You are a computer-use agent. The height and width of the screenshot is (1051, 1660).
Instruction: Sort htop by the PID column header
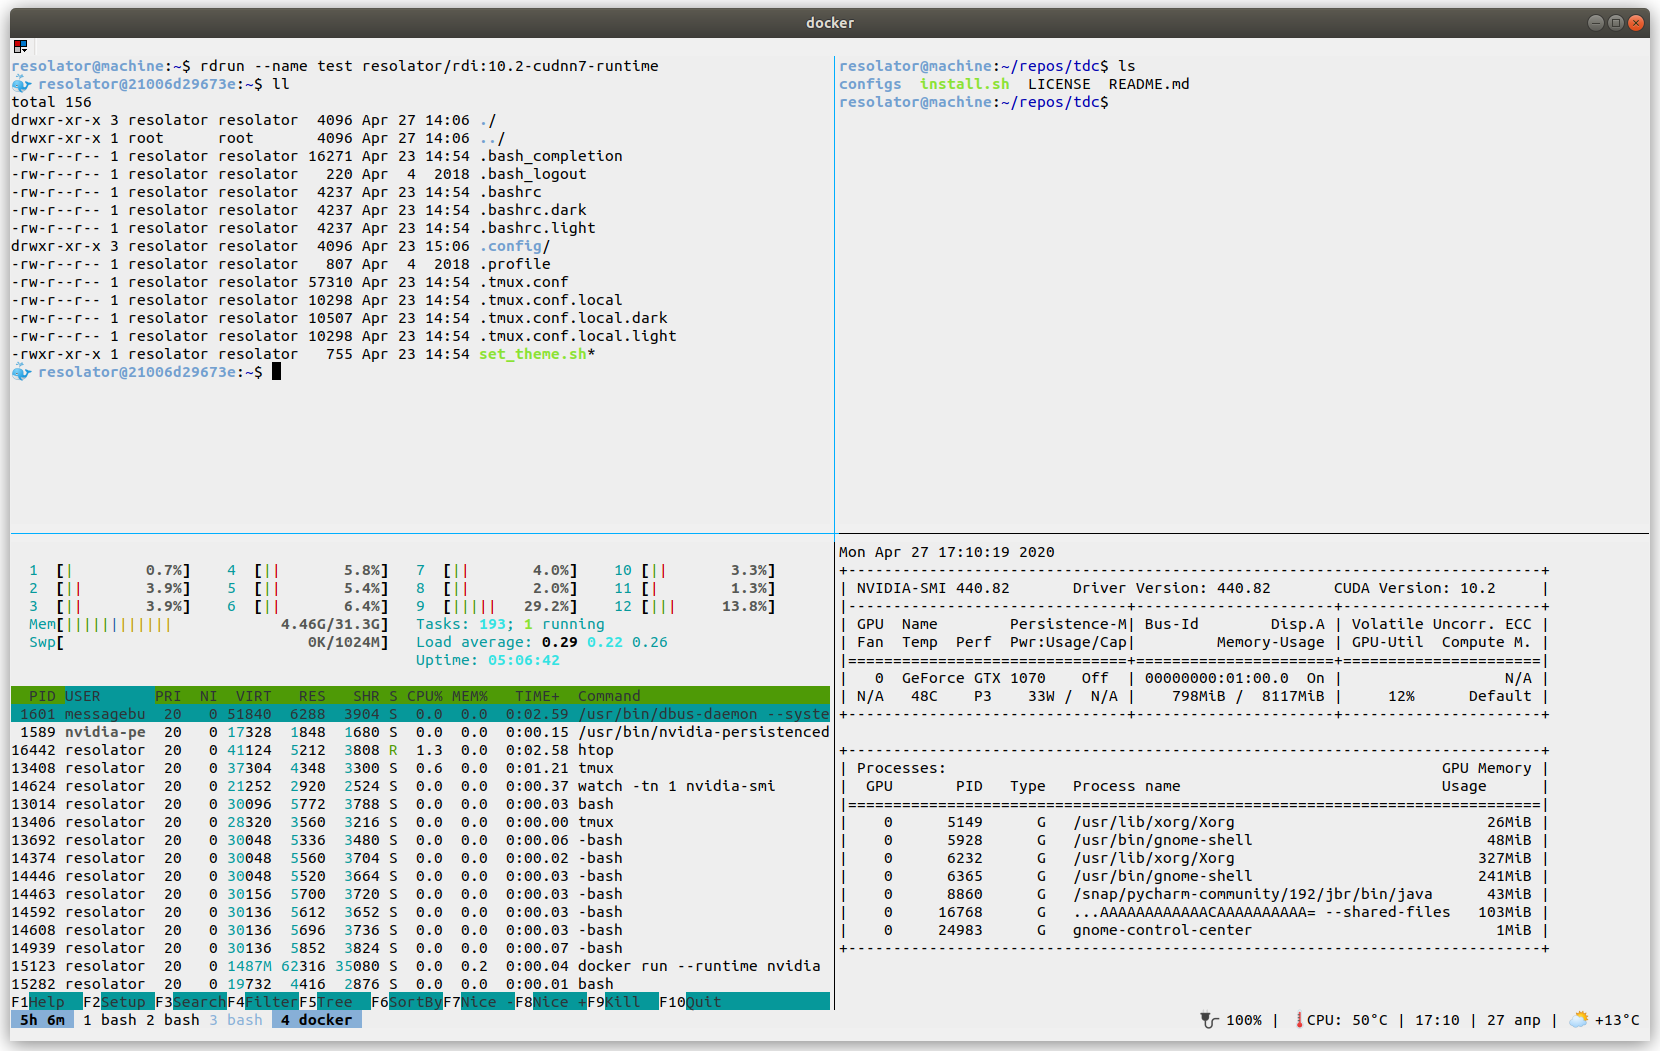(42, 696)
